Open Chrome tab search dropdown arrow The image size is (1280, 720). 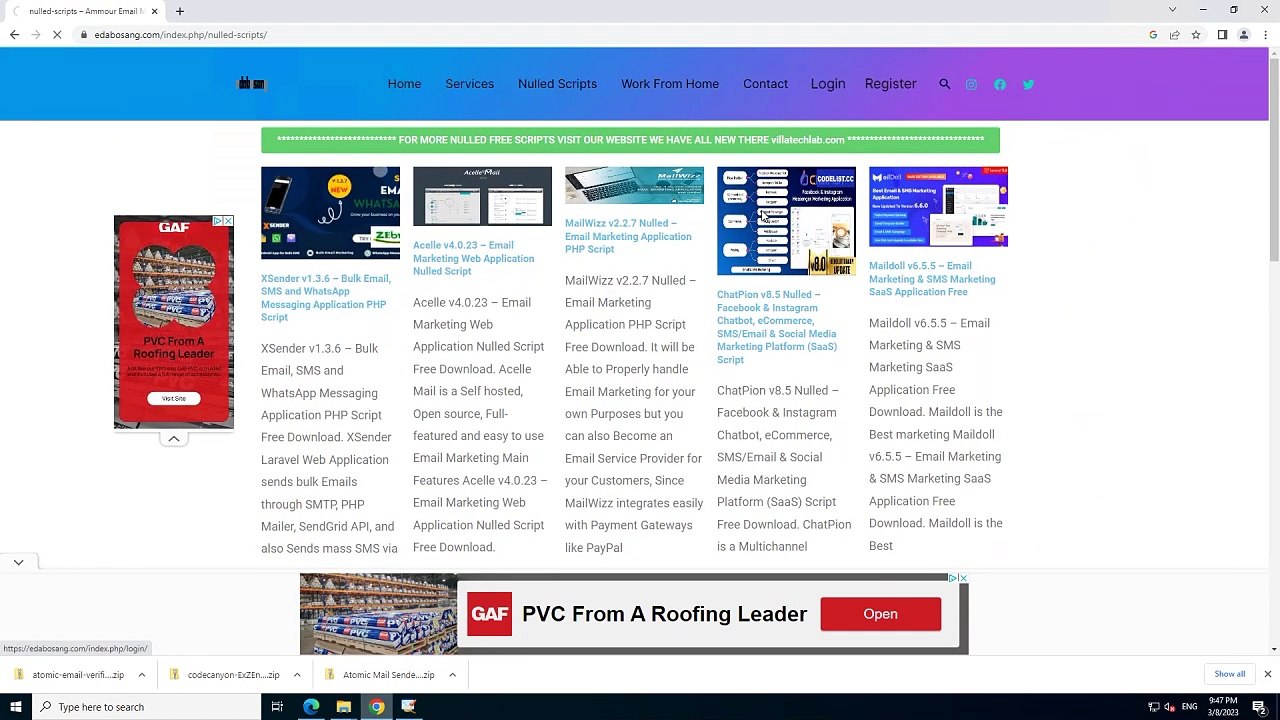click(1172, 10)
